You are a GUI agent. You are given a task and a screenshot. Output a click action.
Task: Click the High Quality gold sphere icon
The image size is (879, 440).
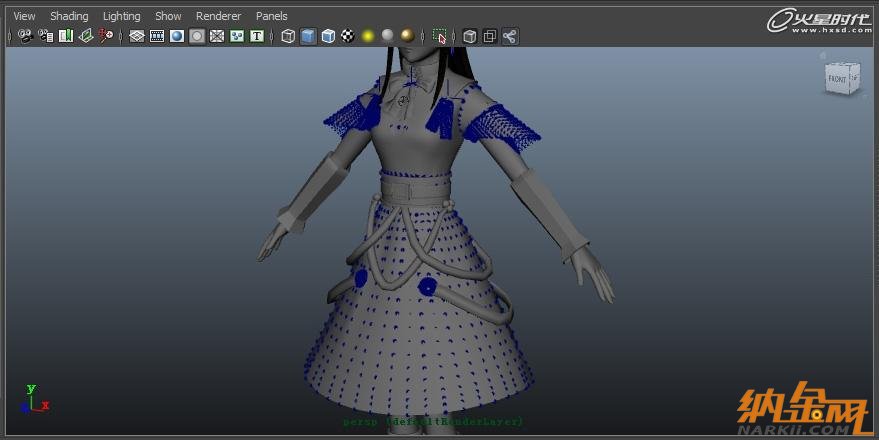tap(408, 36)
